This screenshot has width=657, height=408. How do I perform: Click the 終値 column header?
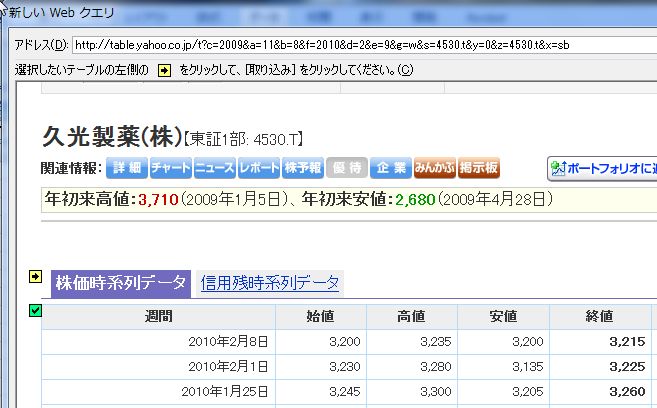click(600, 317)
